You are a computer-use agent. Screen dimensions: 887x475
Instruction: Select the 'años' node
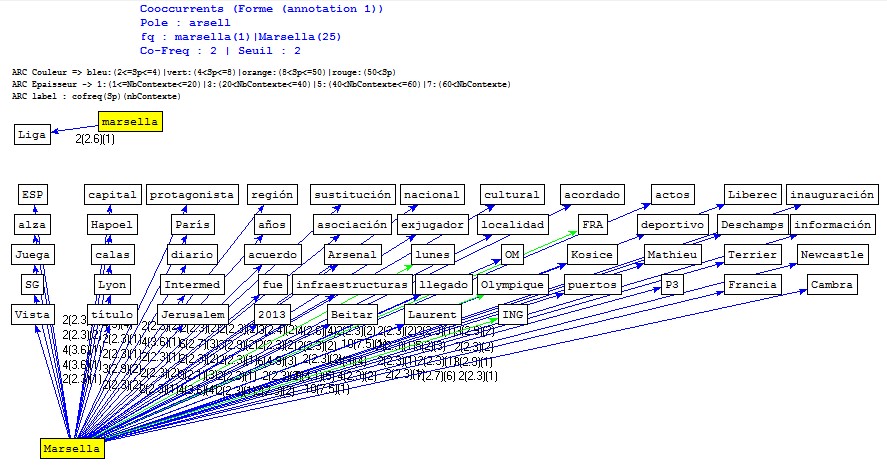pyautogui.click(x=272, y=224)
